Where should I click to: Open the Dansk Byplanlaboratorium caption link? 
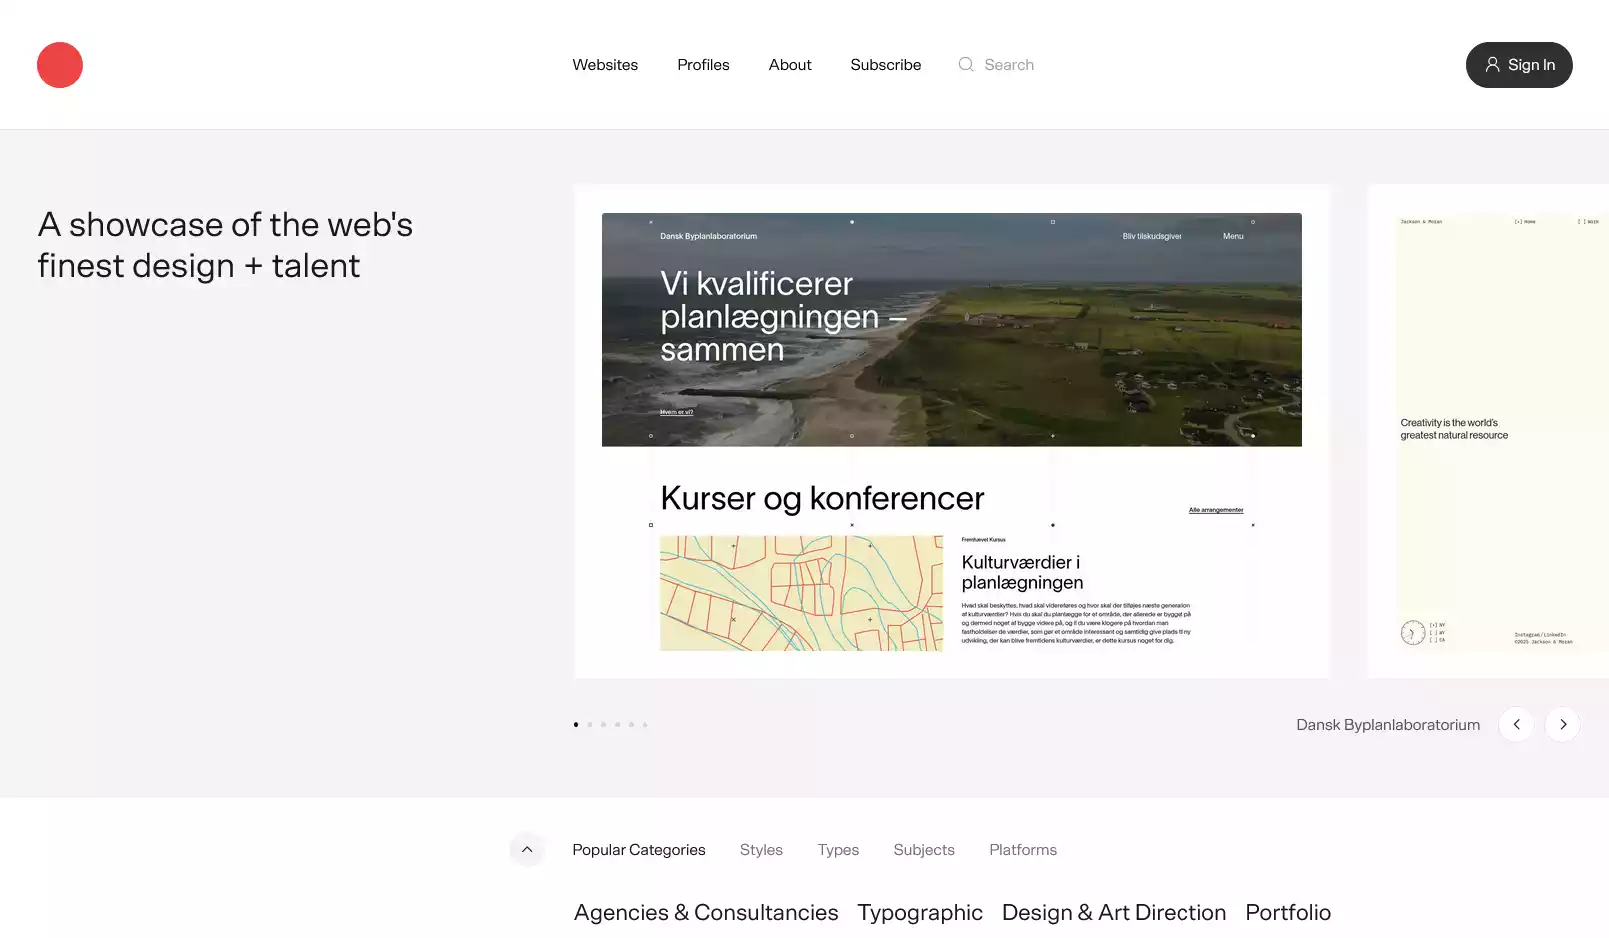coord(1388,725)
